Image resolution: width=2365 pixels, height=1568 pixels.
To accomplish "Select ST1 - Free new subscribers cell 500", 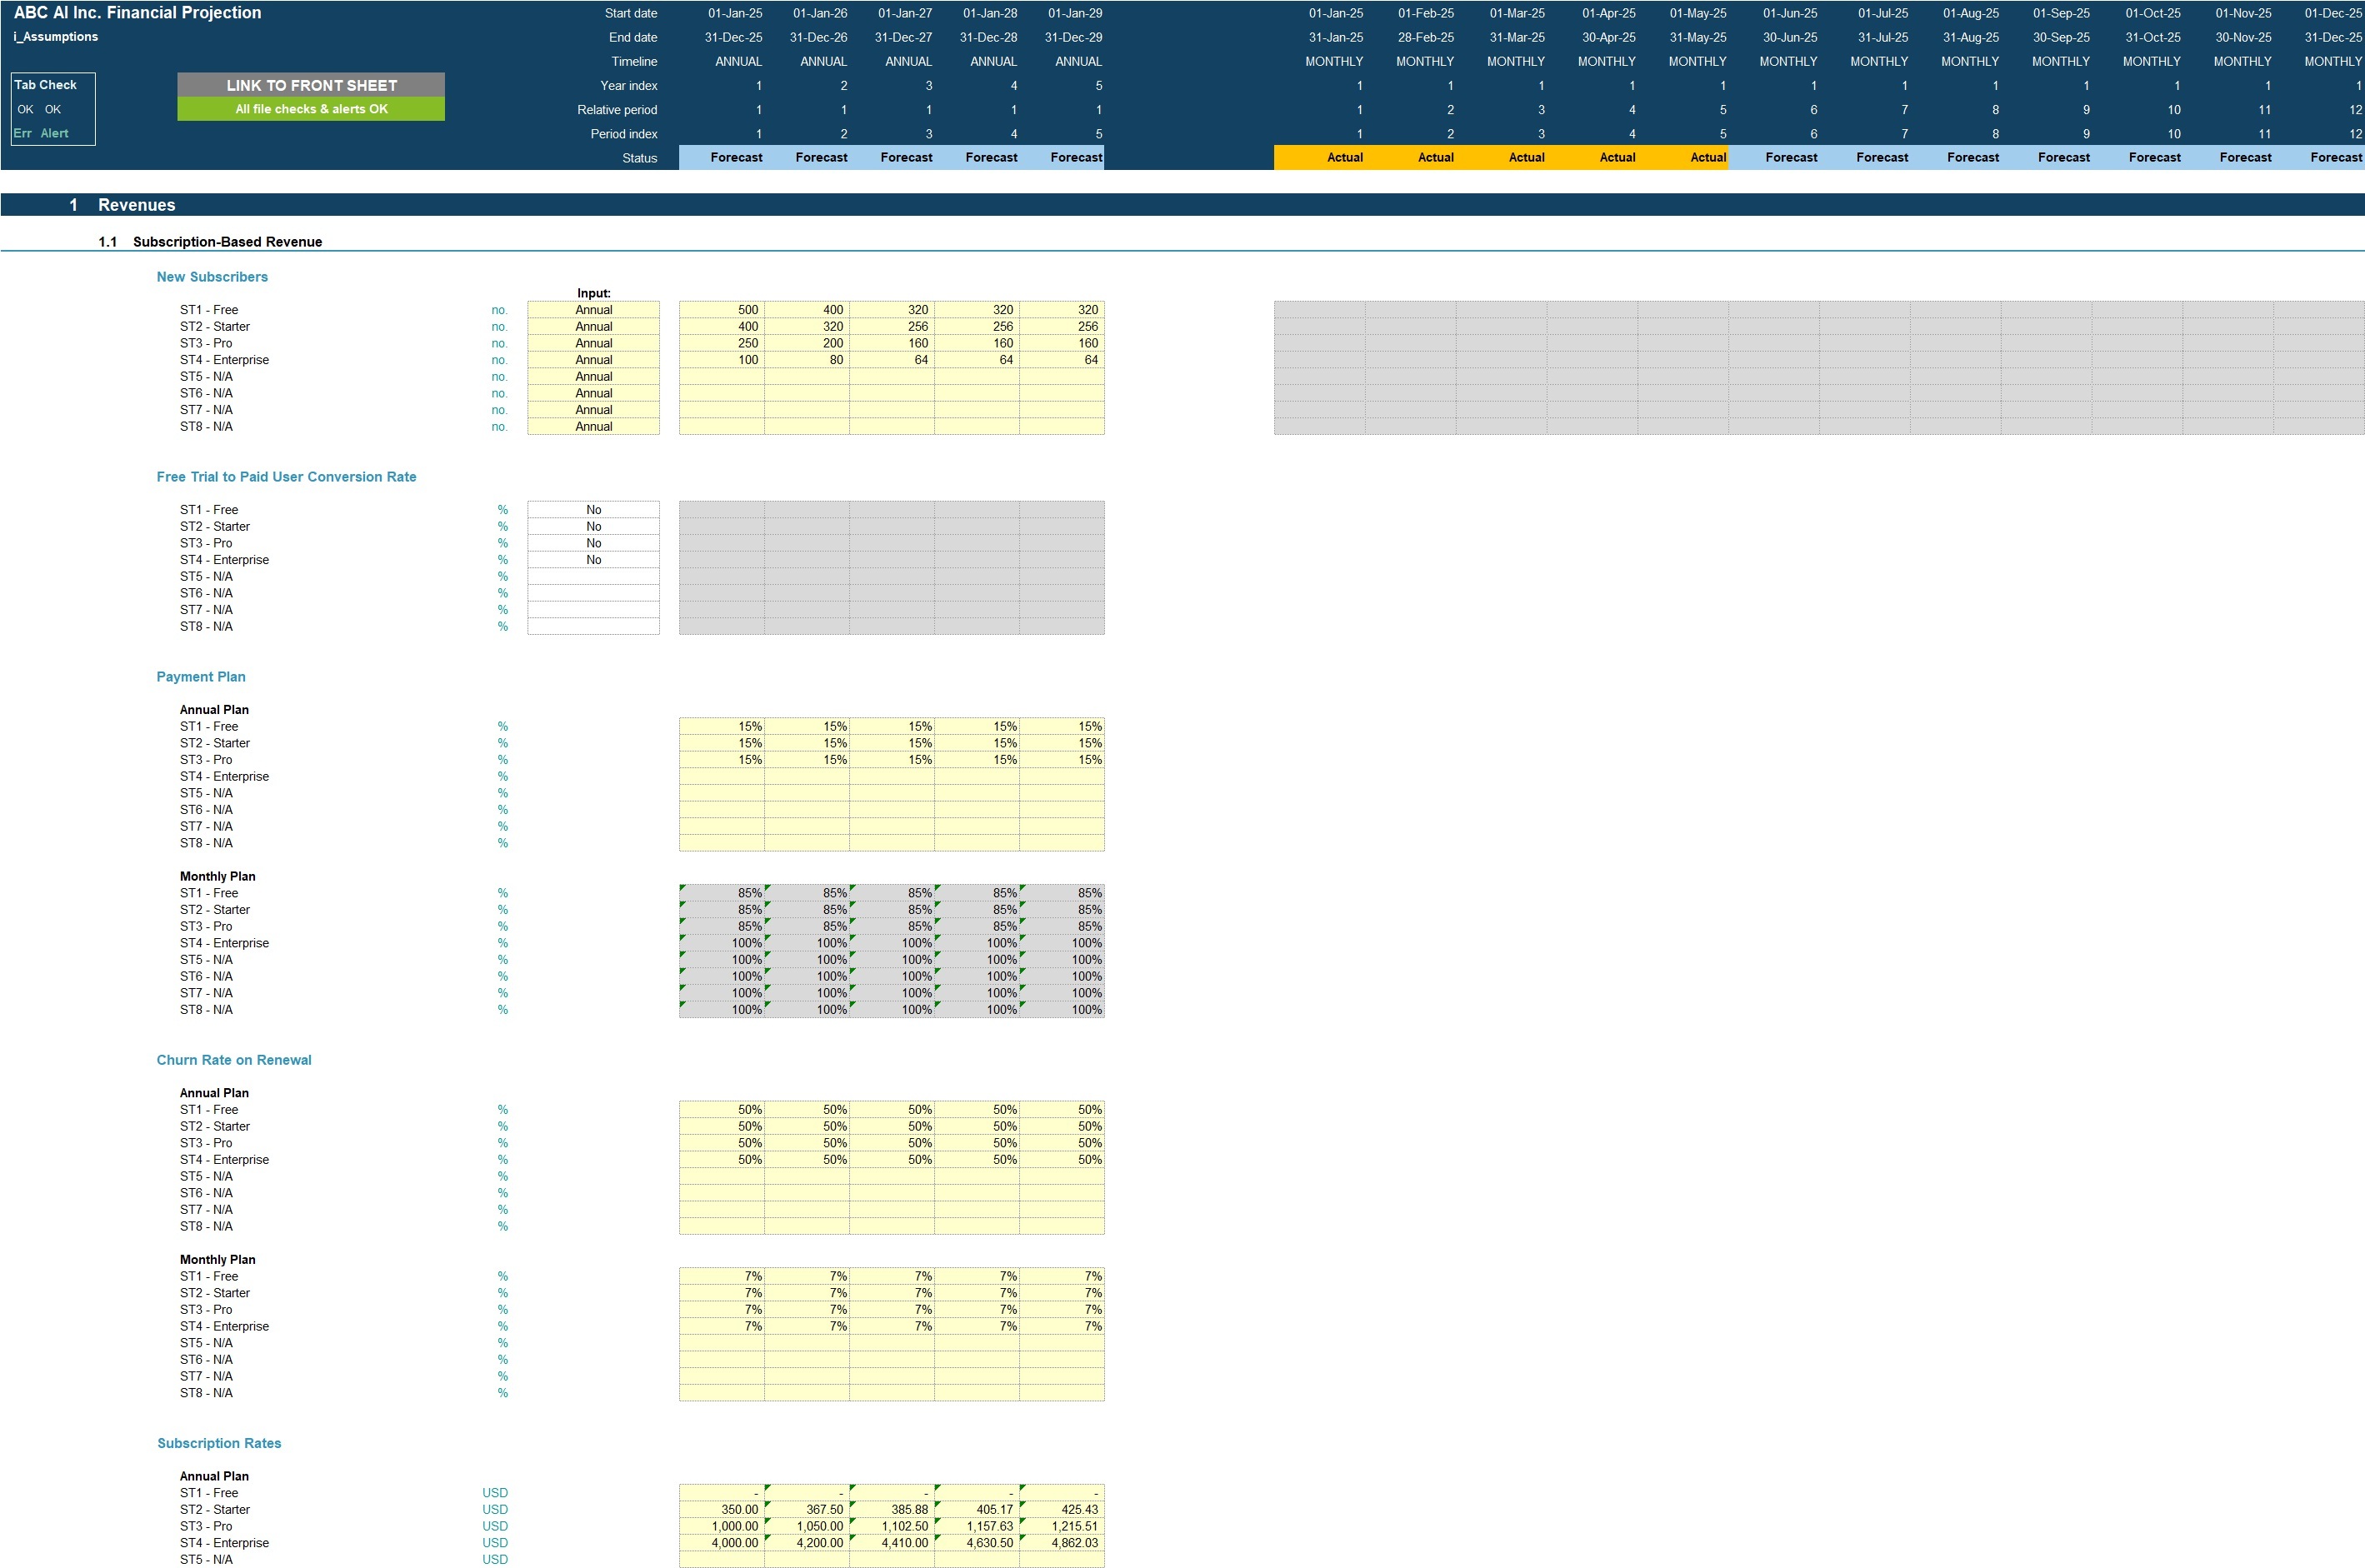I will [x=722, y=310].
